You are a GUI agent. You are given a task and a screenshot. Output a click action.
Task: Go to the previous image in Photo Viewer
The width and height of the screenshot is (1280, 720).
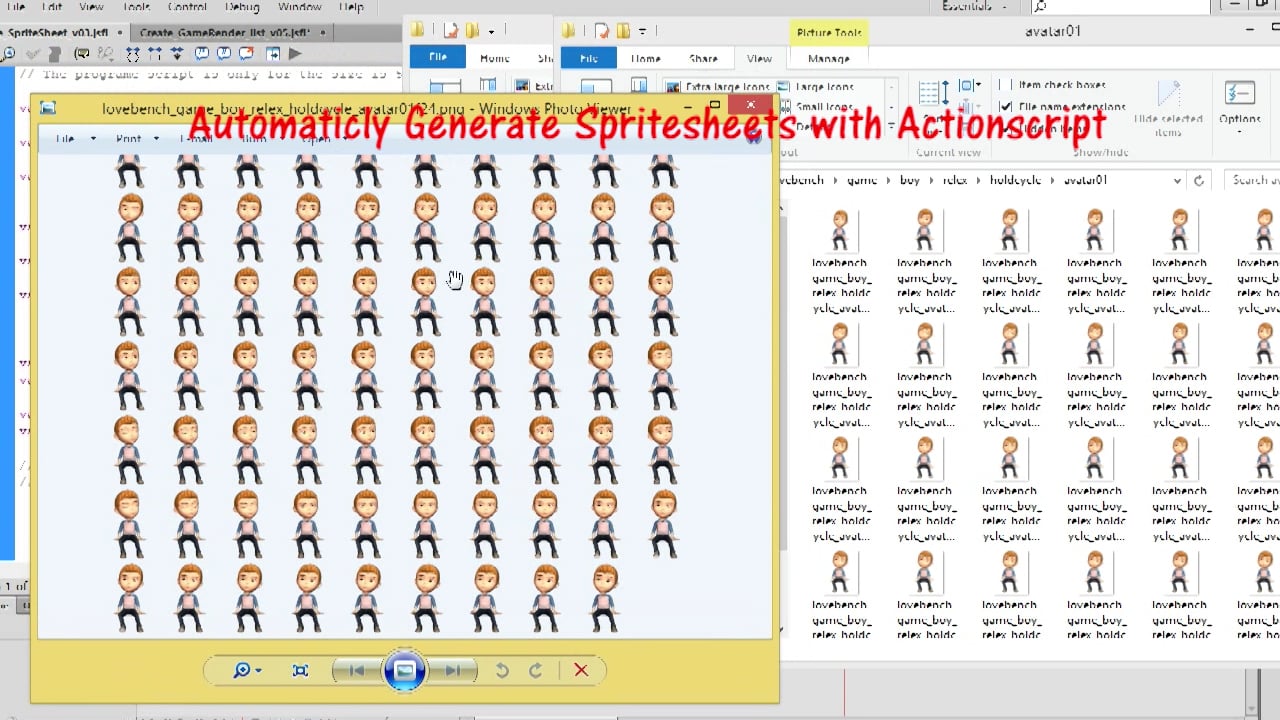pos(356,671)
